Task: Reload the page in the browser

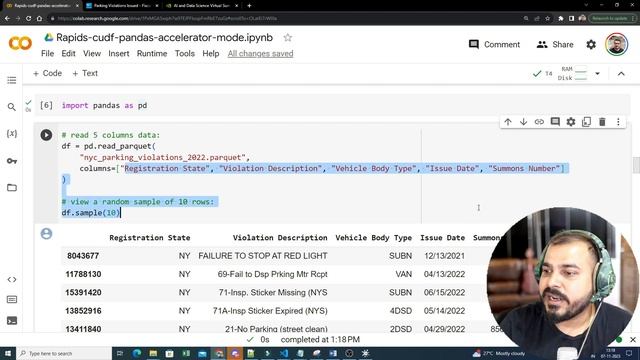Action: coord(28,18)
